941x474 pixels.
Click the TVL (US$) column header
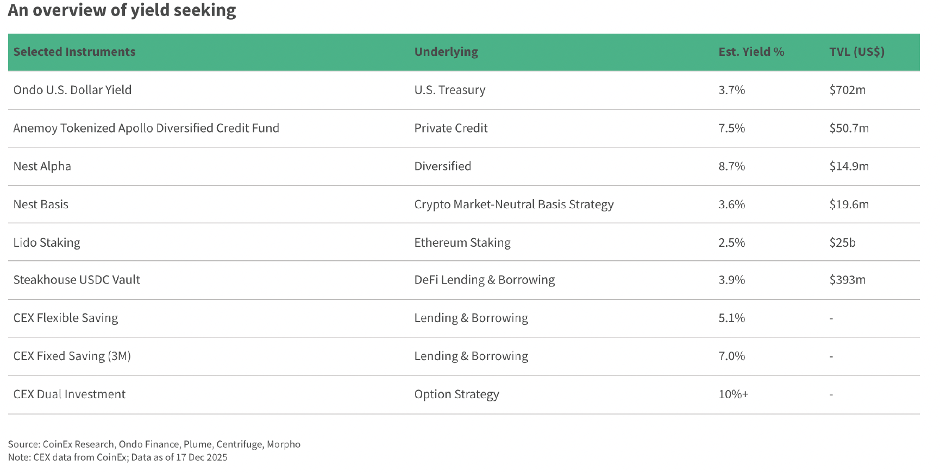coord(857,52)
